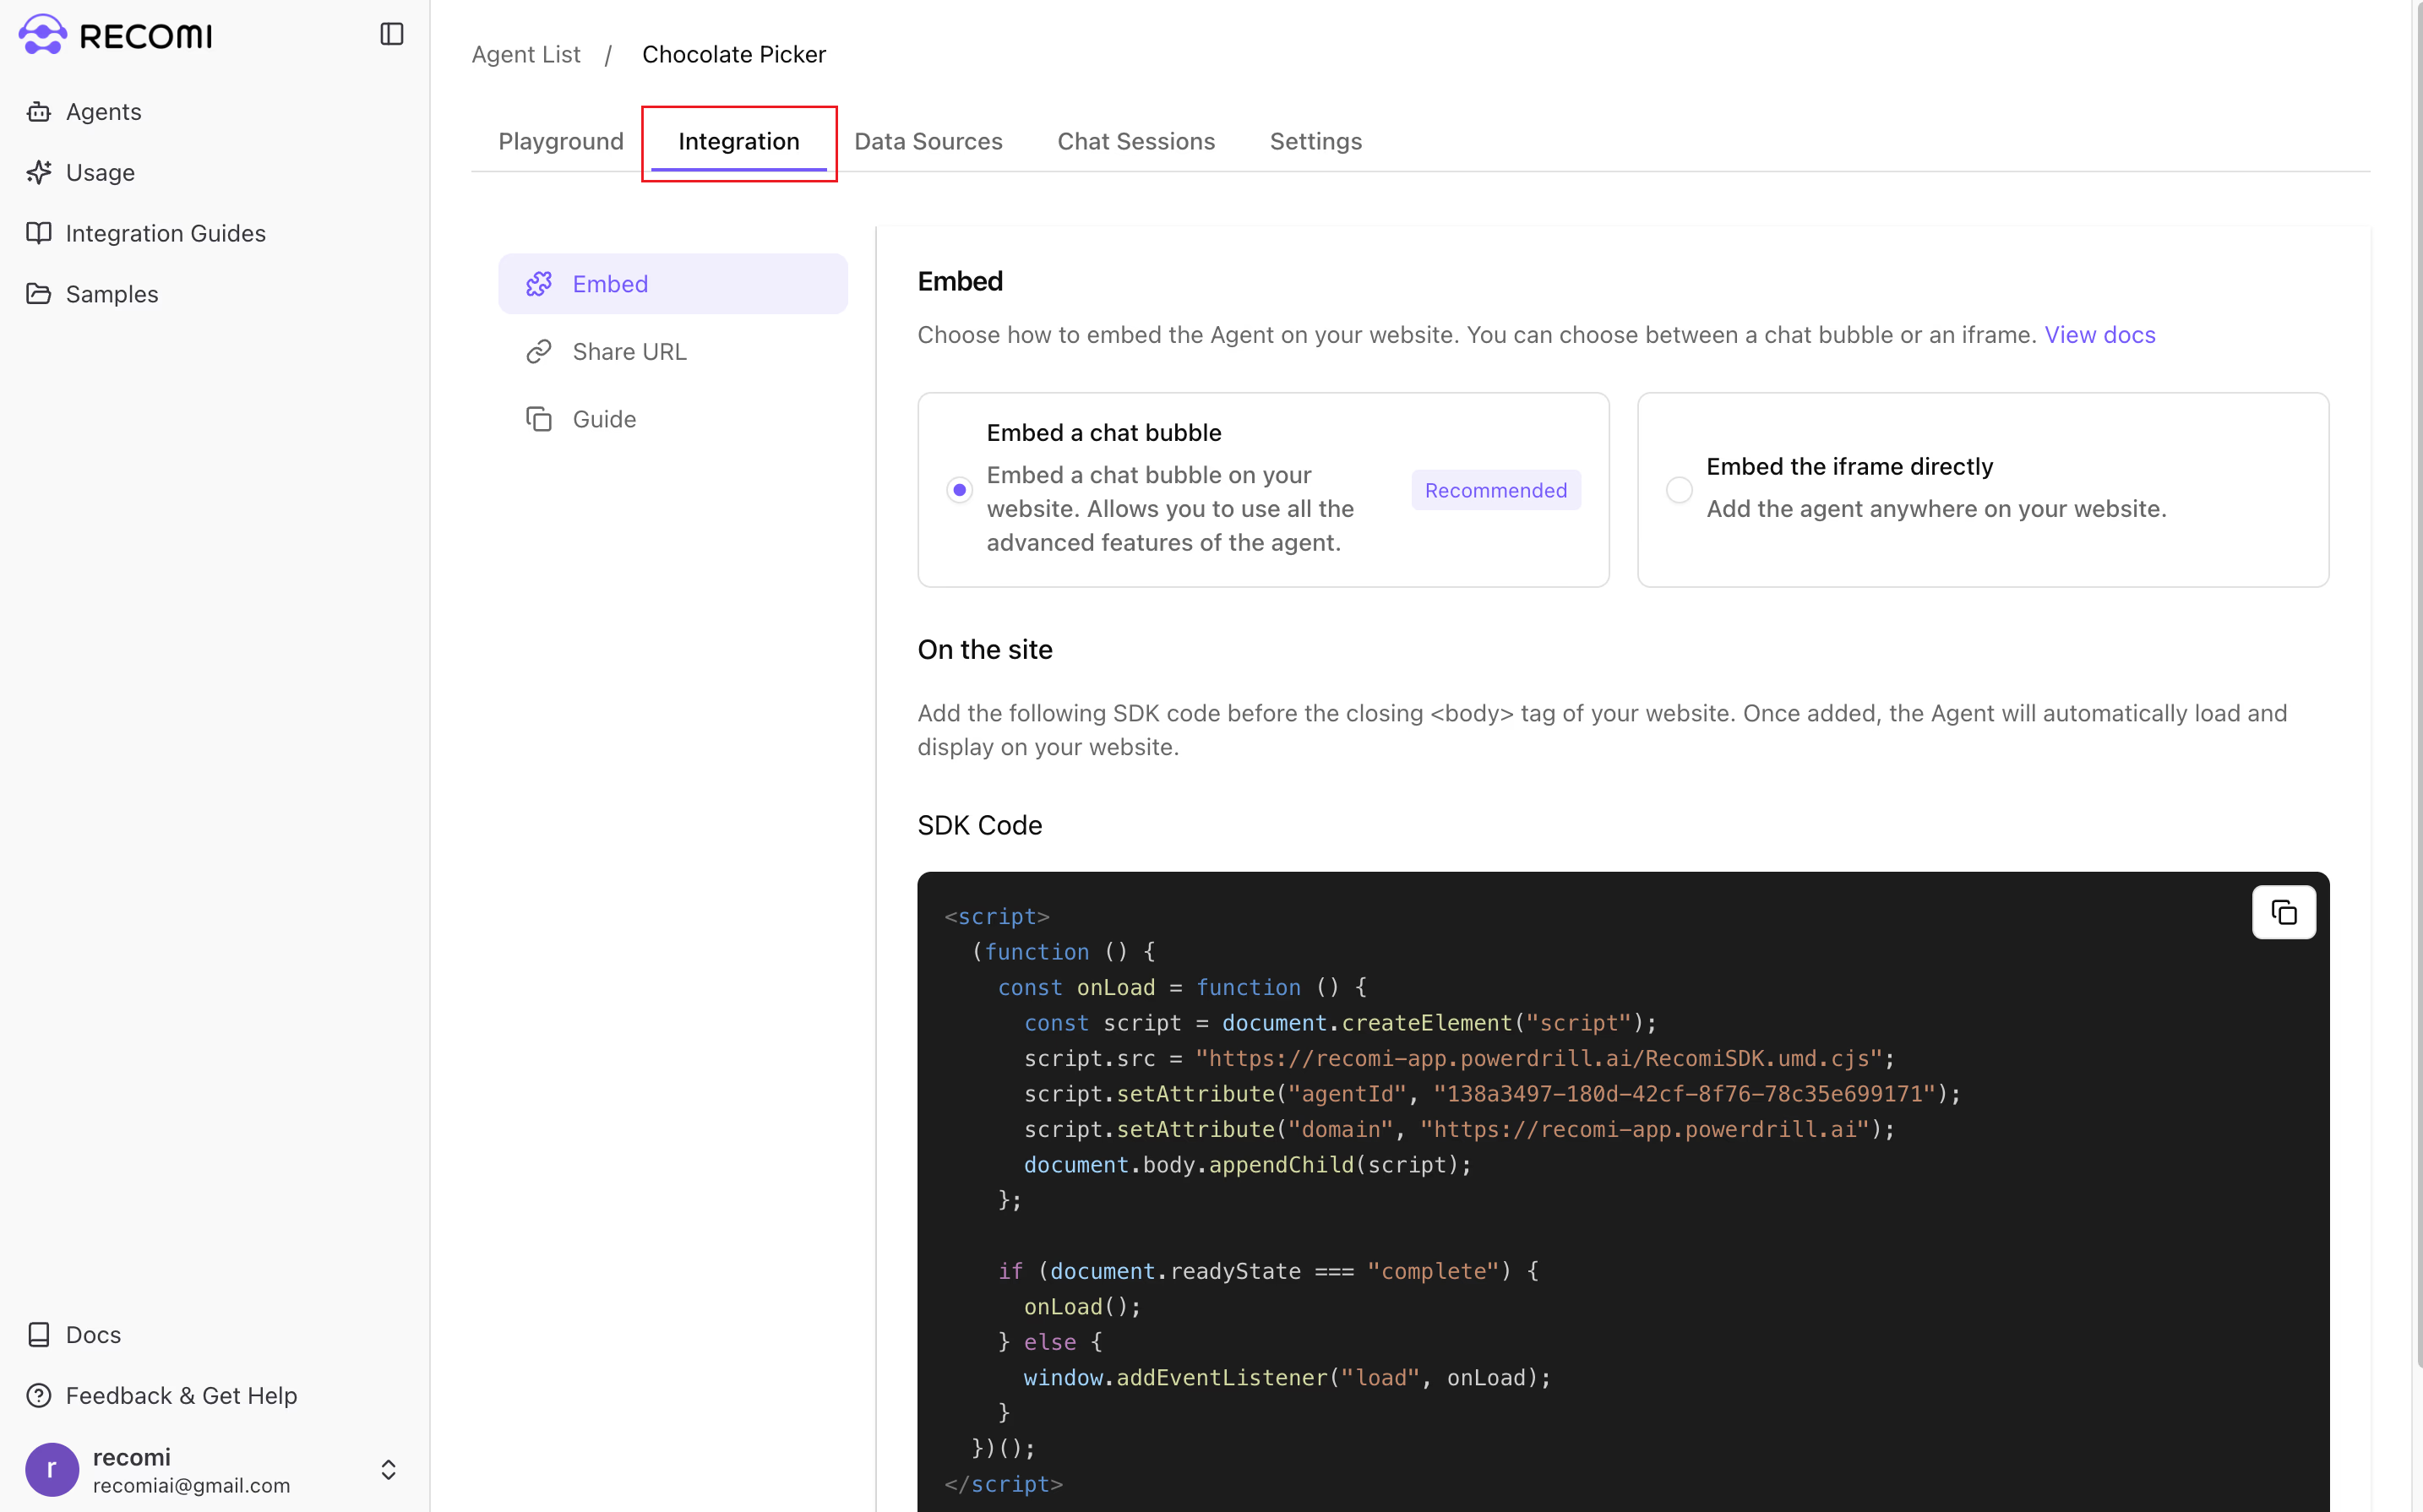Click the Feedback help circle icon
The width and height of the screenshot is (2423, 1512).
[39, 1396]
